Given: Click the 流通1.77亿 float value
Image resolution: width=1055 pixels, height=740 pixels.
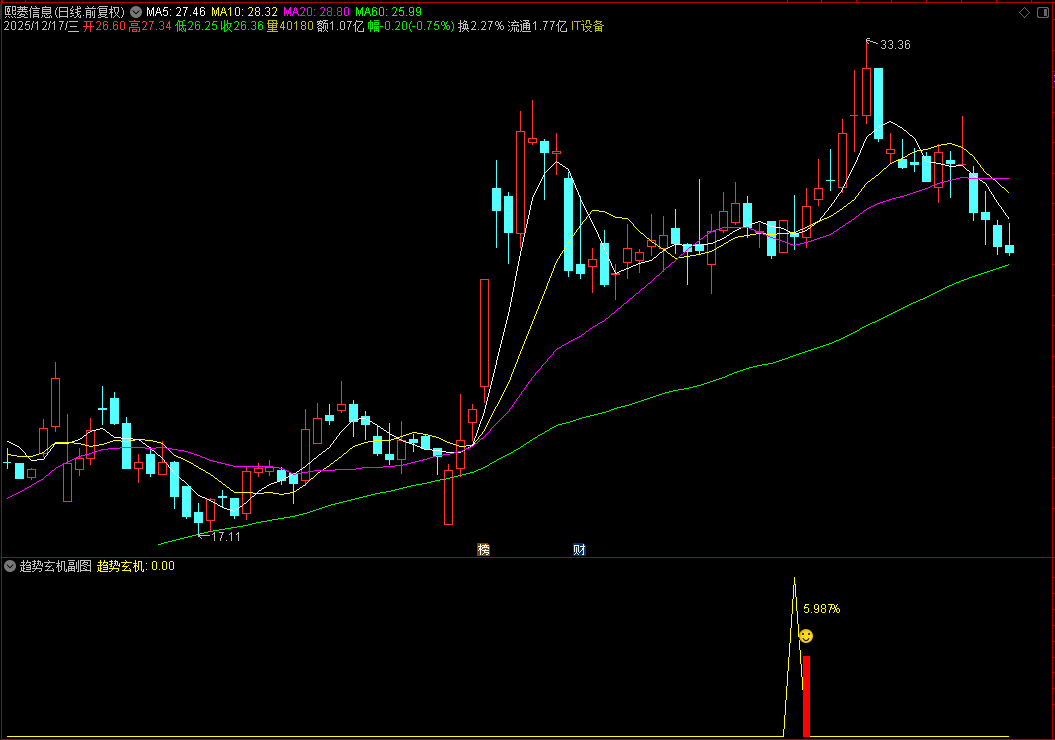Looking at the screenshot, I should click(x=538, y=26).
